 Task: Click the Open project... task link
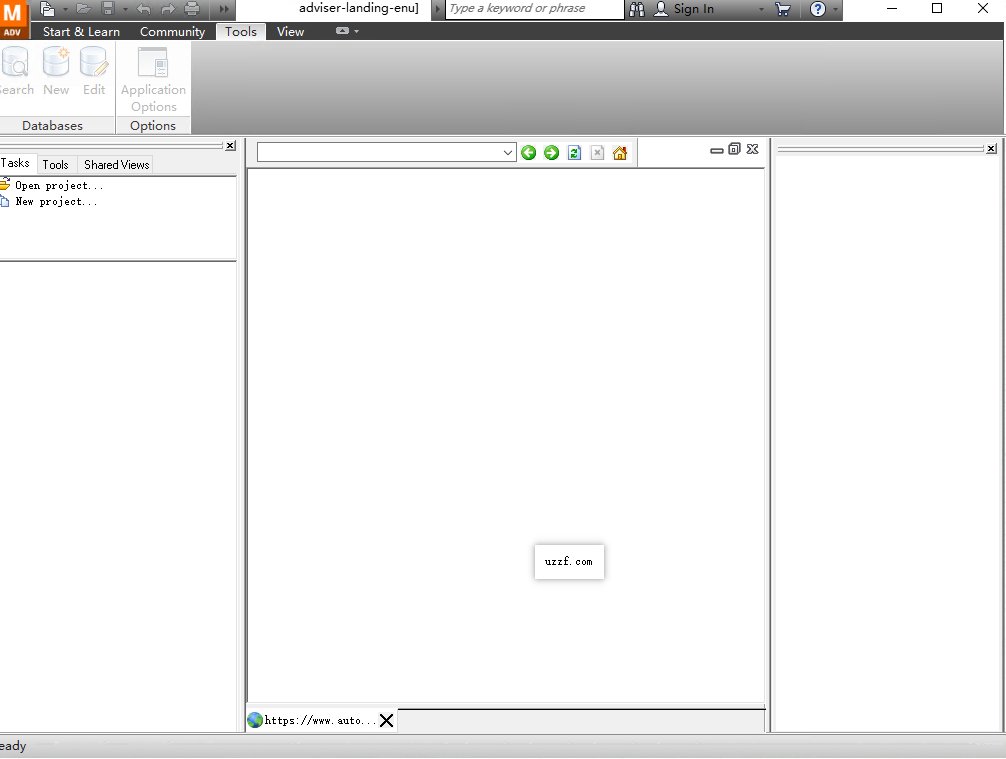58,185
